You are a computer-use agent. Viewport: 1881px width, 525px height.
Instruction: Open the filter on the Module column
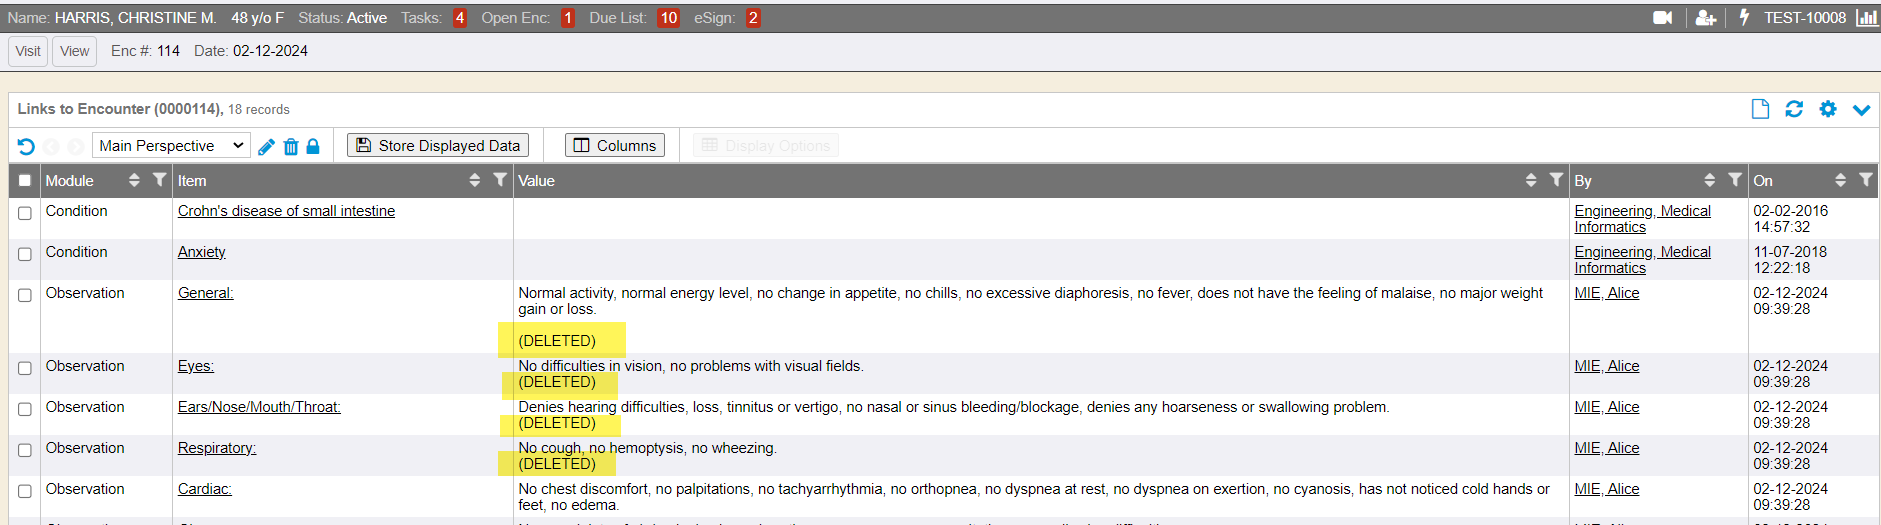159,180
